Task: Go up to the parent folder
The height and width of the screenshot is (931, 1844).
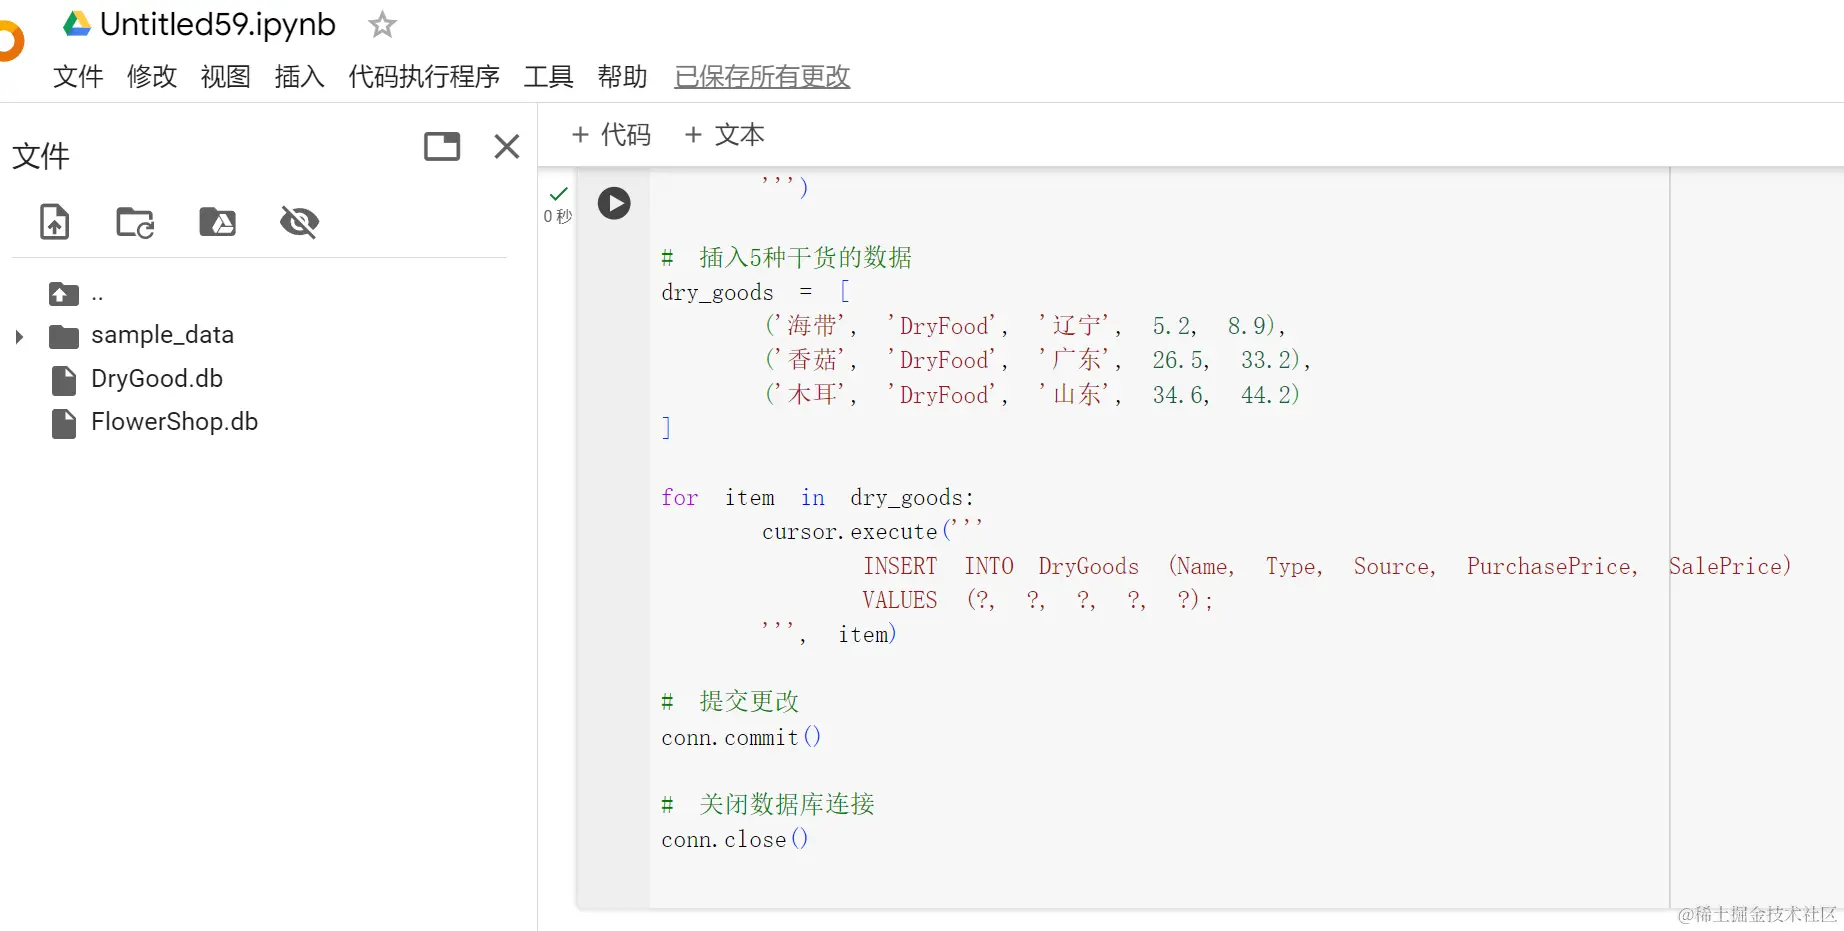Action: tap(64, 294)
